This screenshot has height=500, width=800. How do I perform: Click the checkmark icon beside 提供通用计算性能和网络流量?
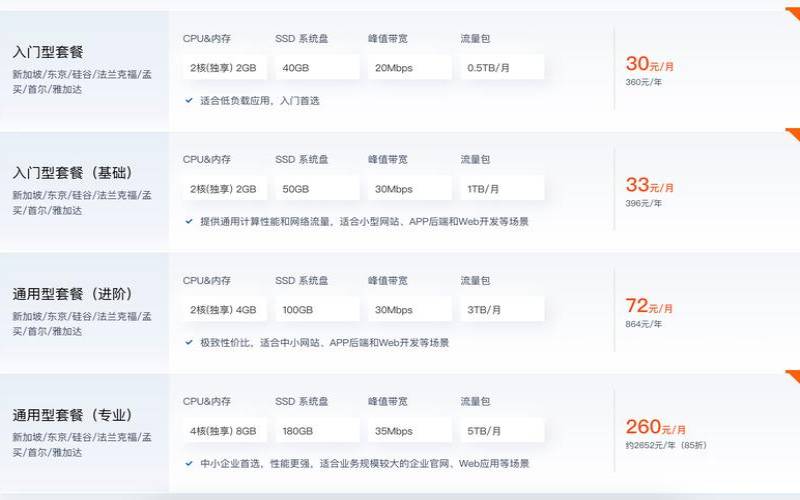[189, 221]
